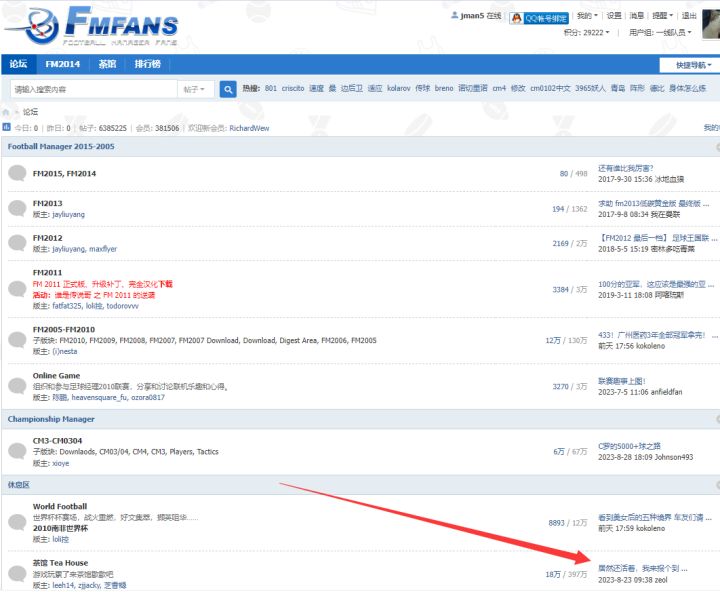Open moderator (i)nesta profile
The height and width of the screenshot is (592, 720).
pyautogui.click(x=65, y=352)
